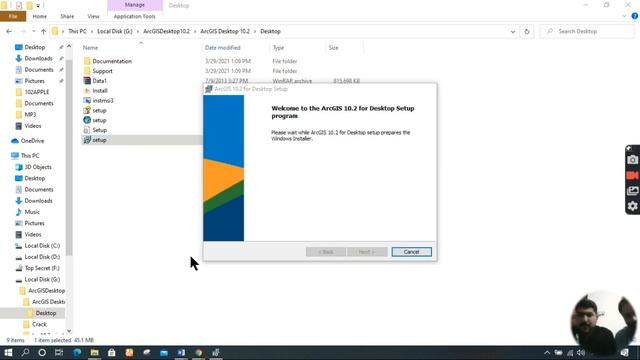
Task: Launch Microsoft Edge from taskbar
Action: tap(77, 352)
